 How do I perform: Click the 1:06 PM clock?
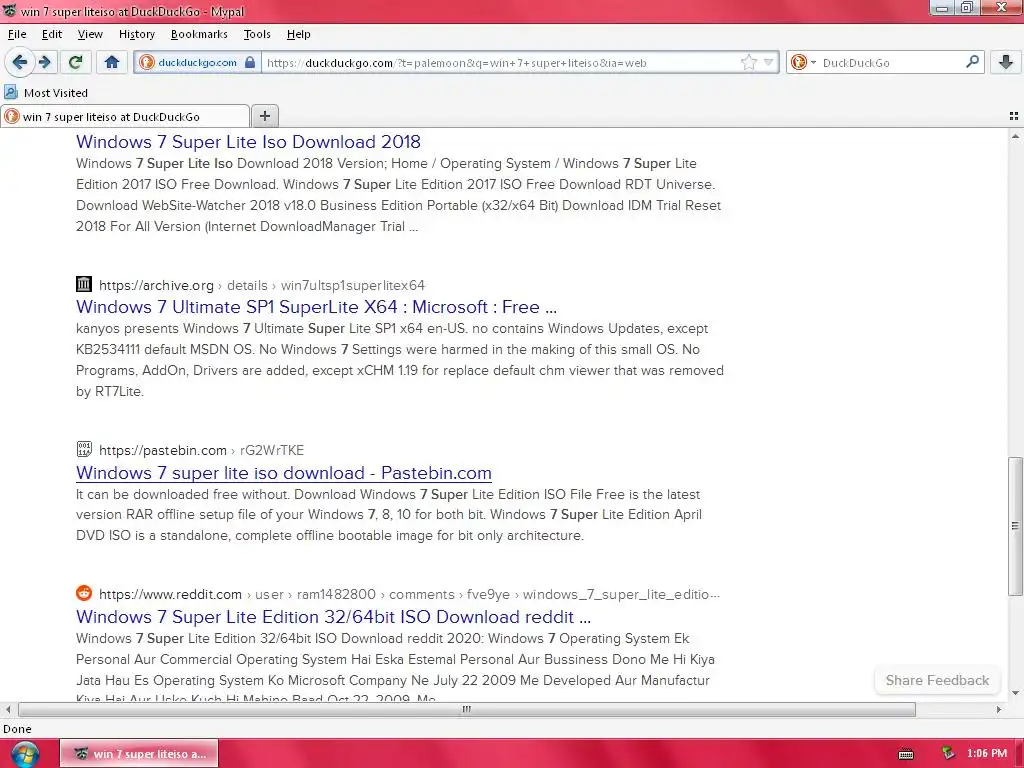coord(987,754)
